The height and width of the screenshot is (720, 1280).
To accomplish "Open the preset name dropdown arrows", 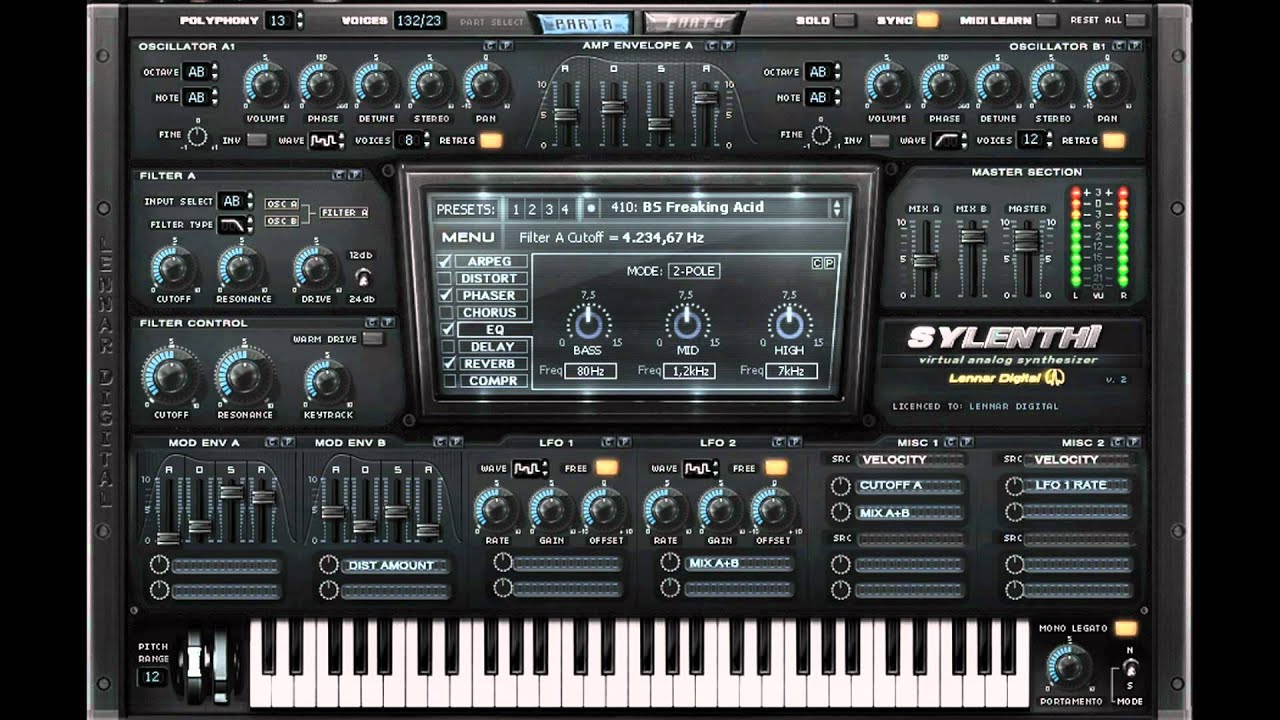I will [837, 208].
